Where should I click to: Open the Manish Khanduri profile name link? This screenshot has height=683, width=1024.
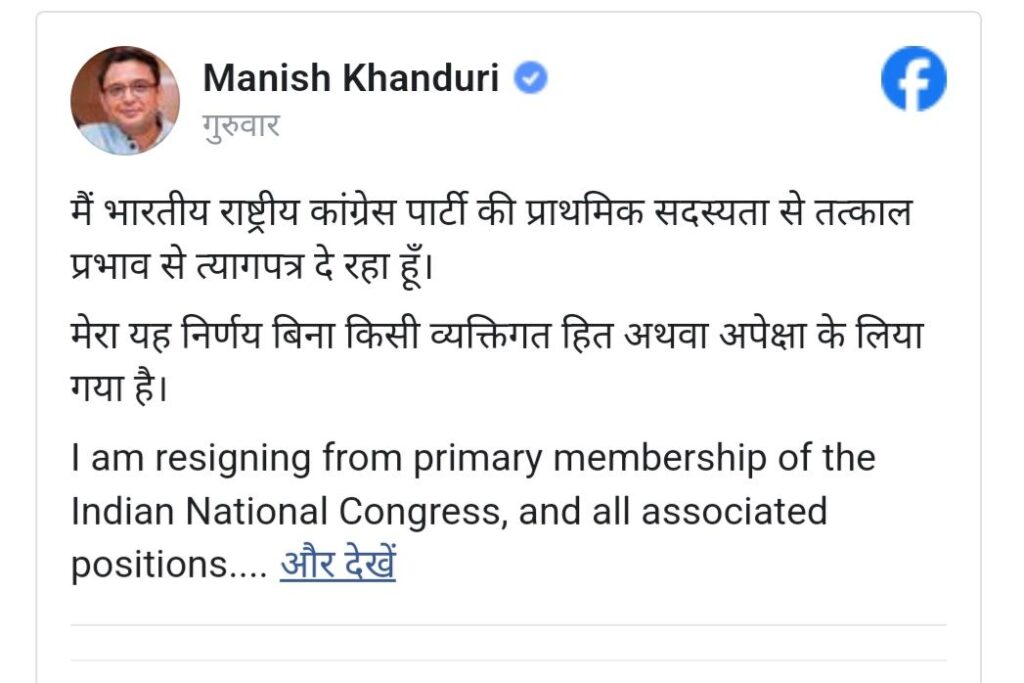[x=350, y=78]
